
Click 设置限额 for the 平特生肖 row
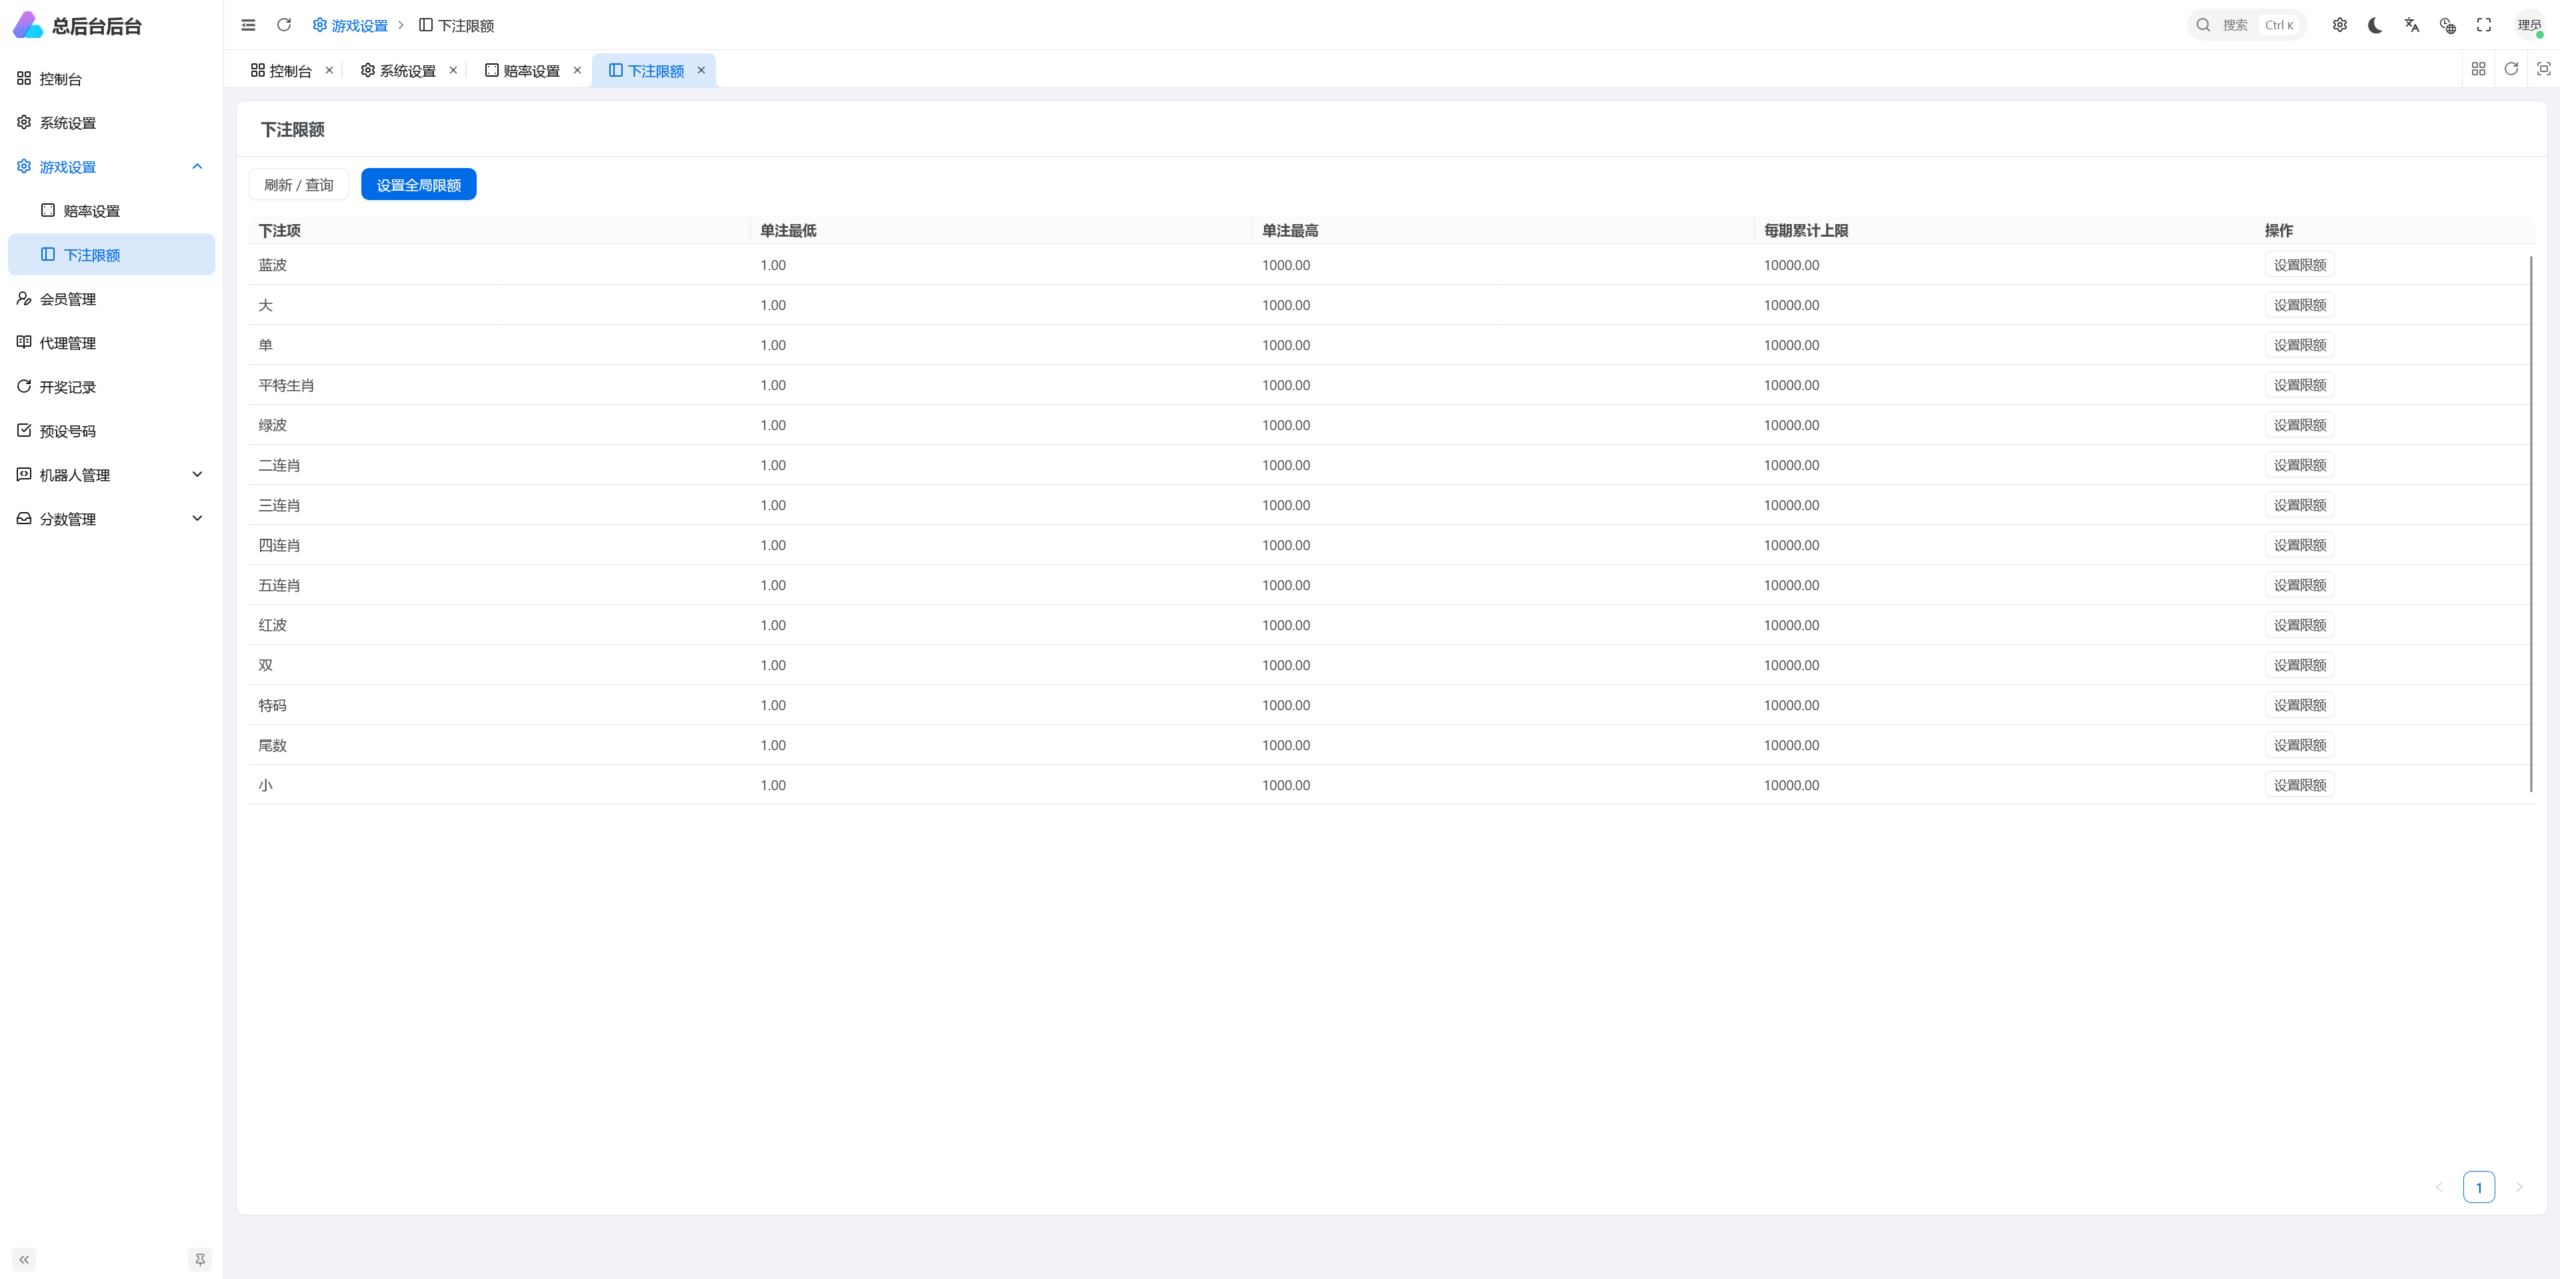pos(2300,385)
